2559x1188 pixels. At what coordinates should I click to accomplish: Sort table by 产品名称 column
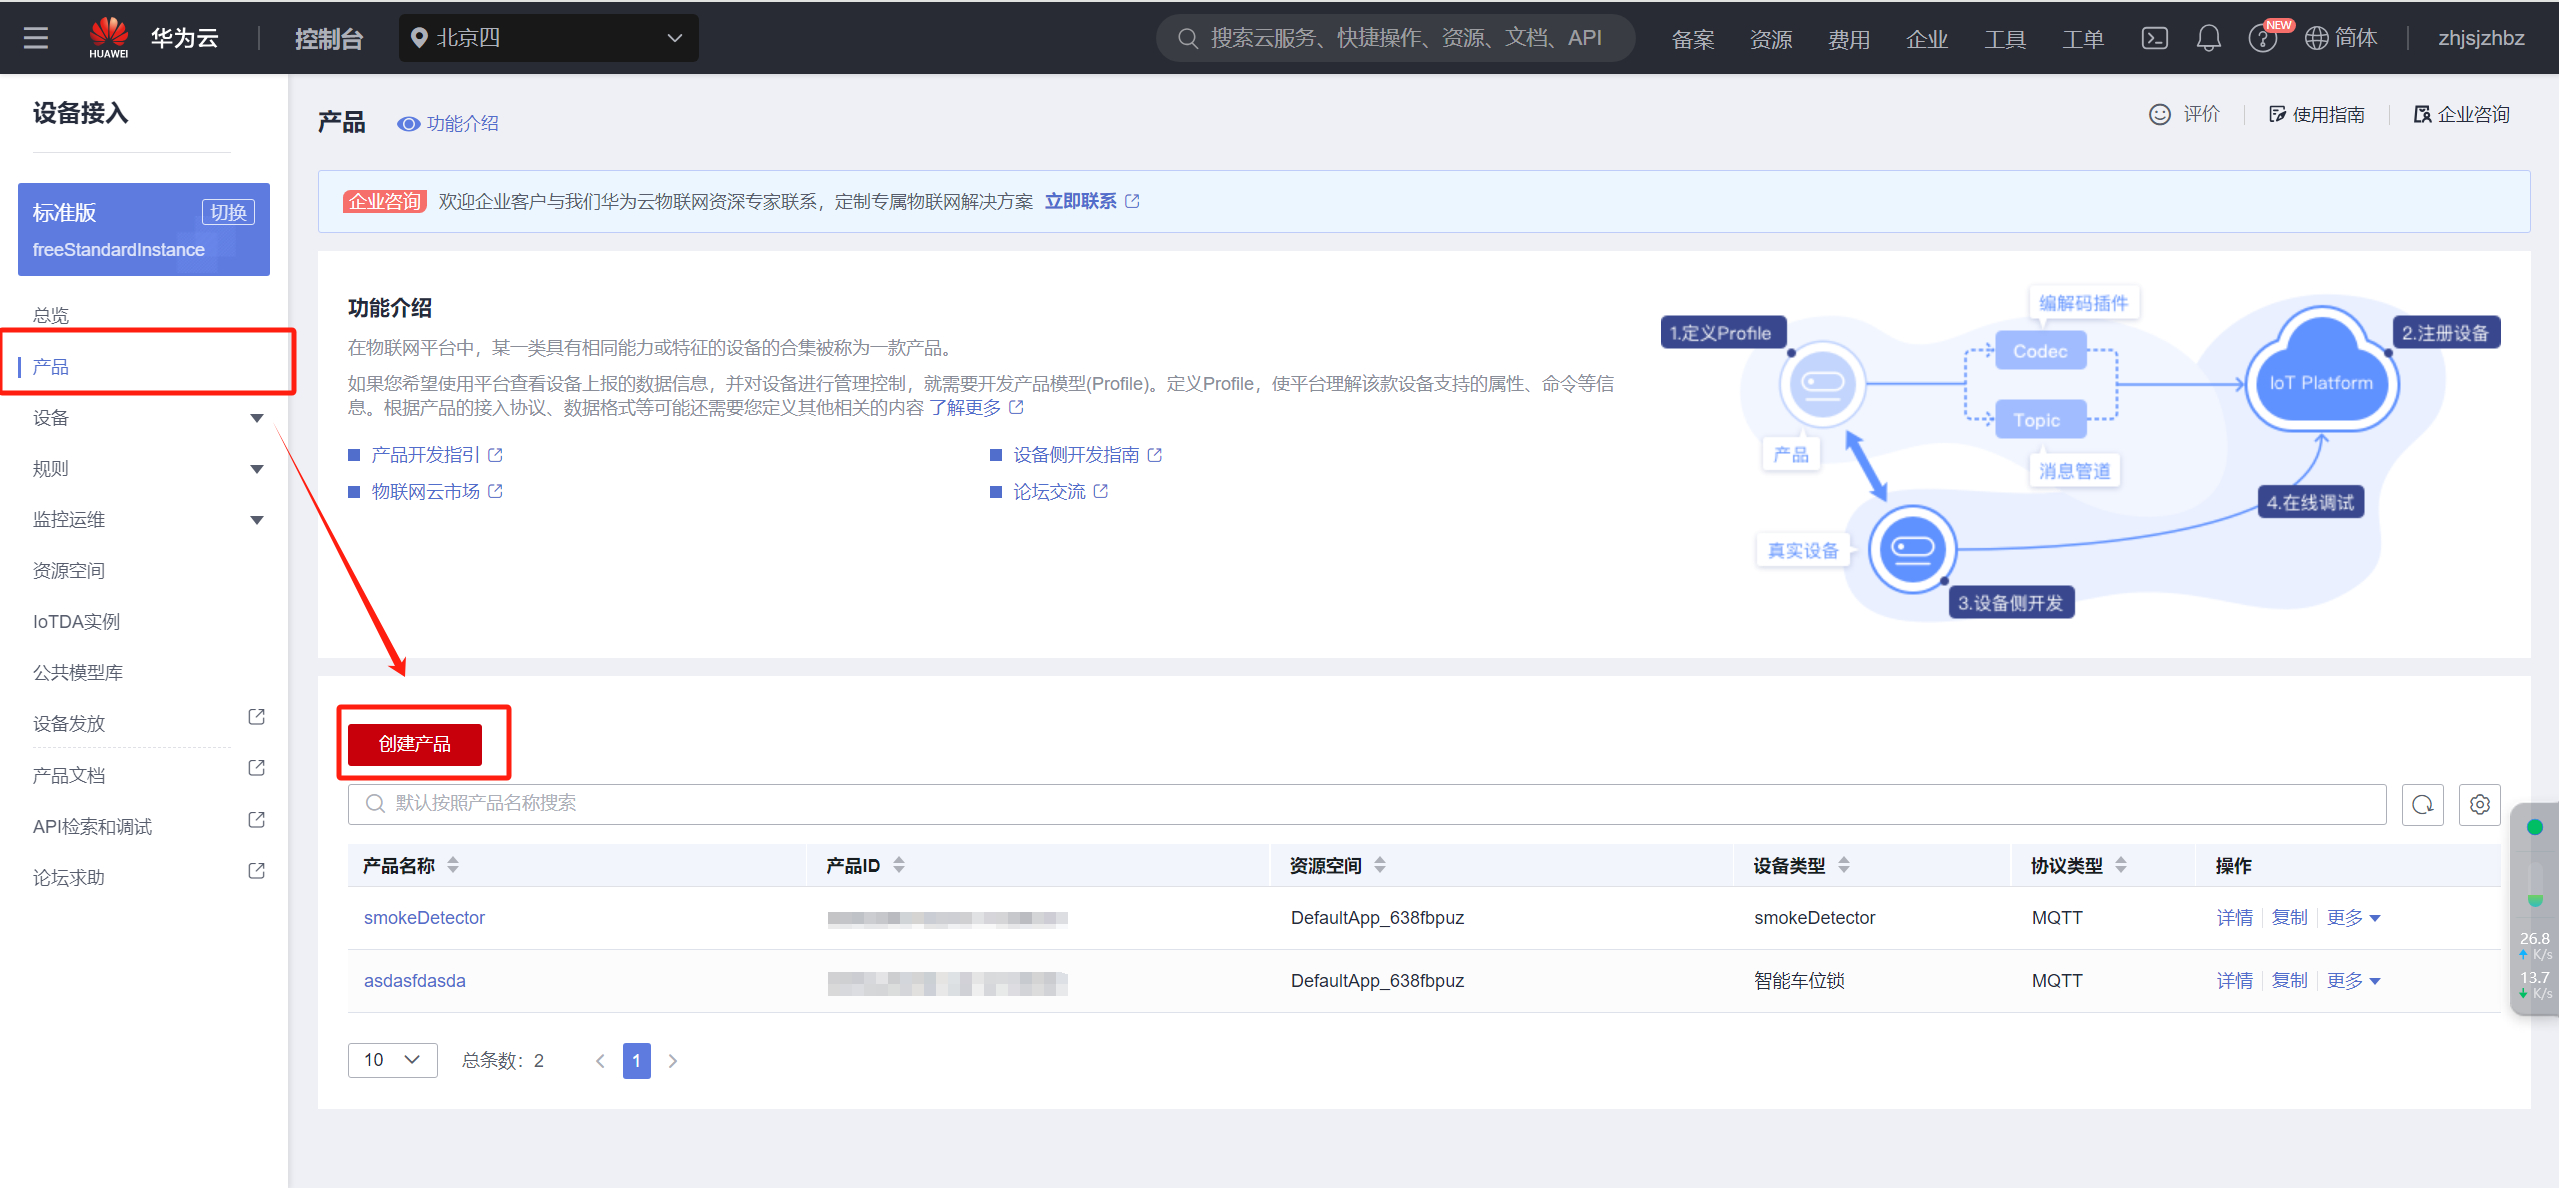[453, 865]
